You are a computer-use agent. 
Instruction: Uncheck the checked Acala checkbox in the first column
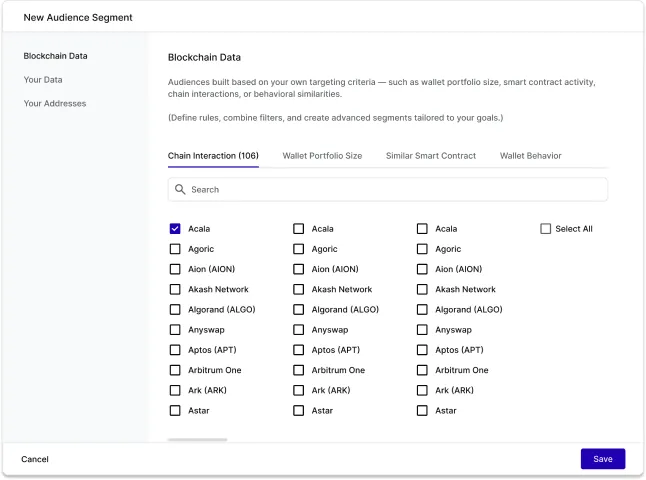[x=175, y=229]
